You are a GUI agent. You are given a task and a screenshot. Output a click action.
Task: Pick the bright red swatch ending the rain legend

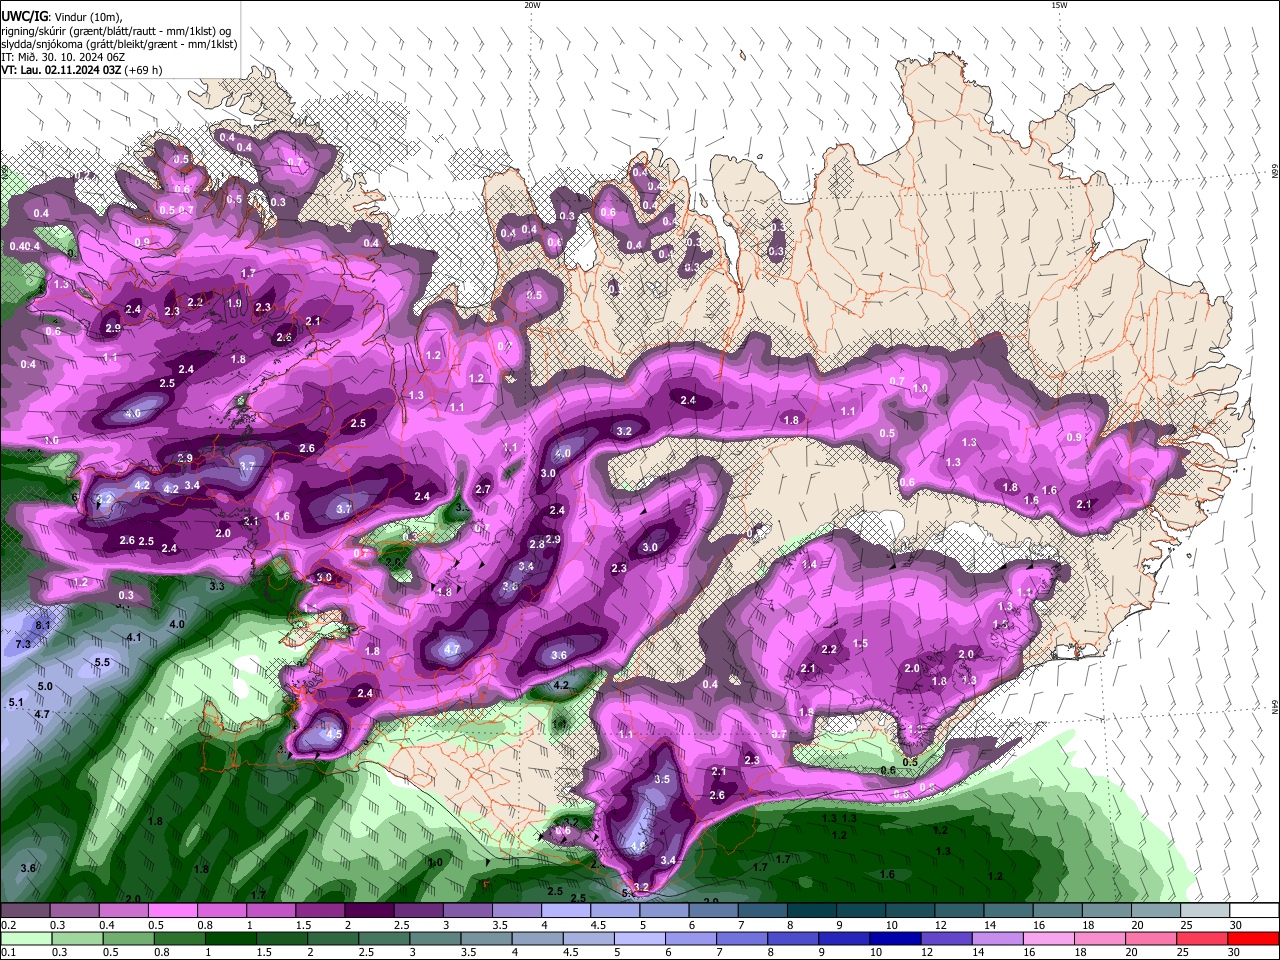tap(1254, 938)
